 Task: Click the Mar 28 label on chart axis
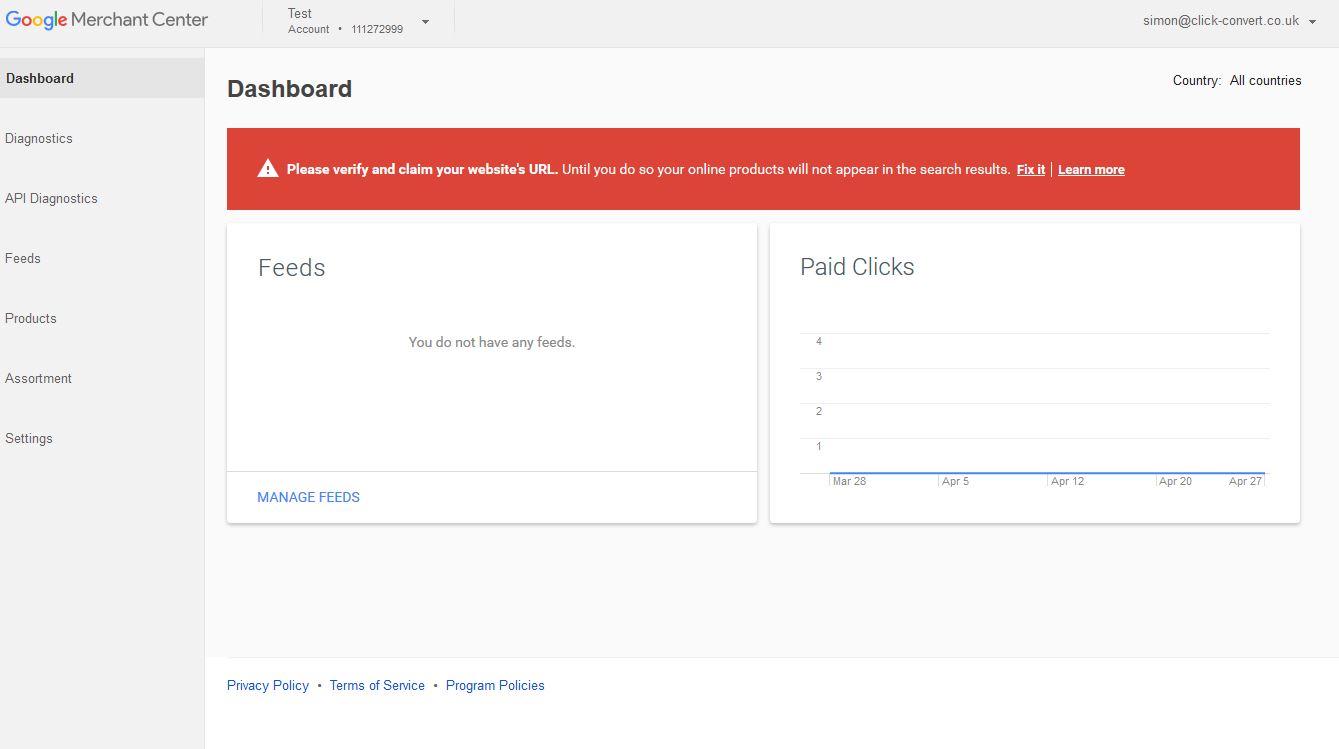849,482
